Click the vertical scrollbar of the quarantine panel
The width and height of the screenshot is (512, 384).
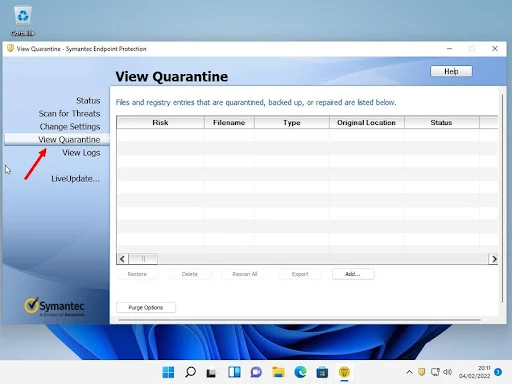pyautogui.click(x=502, y=199)
